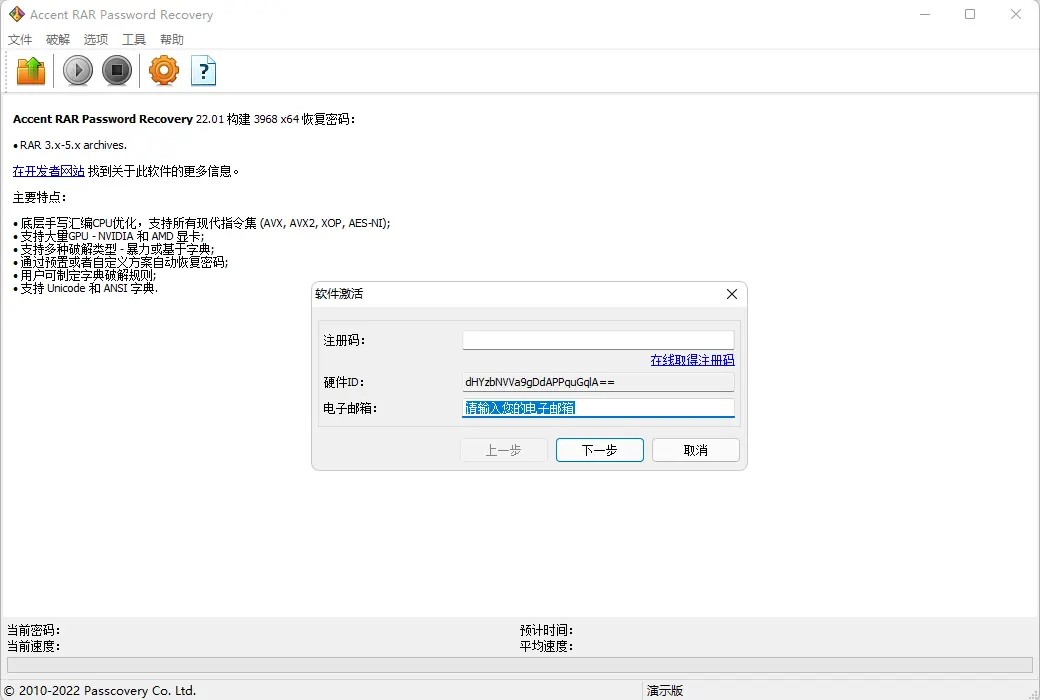The height and width of the screenshot is (700, 1040).
Task: Click the 当前密码 label
Action: click(33, 630)
